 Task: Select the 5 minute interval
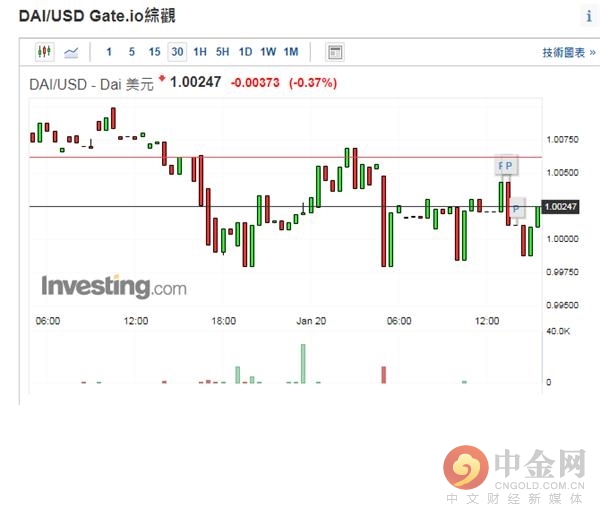tap(132, 52)
